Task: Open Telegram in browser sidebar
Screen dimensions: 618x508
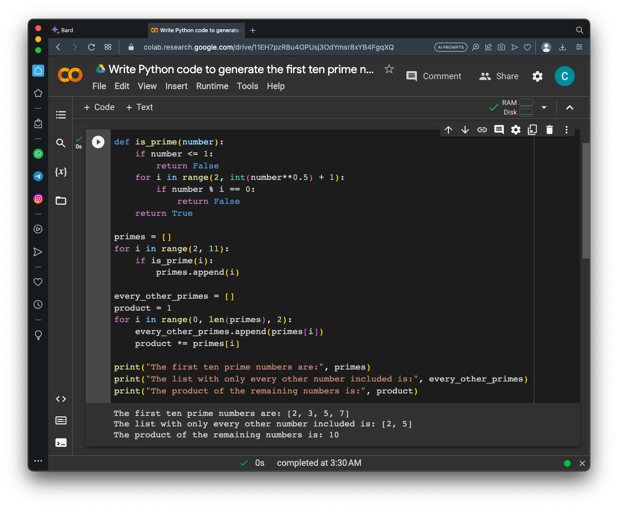Action: pos(38,176)
